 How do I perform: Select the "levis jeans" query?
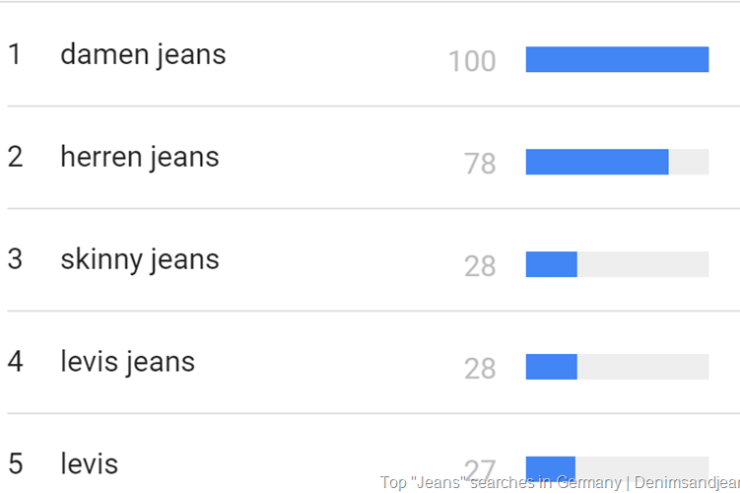coord(127,362)
